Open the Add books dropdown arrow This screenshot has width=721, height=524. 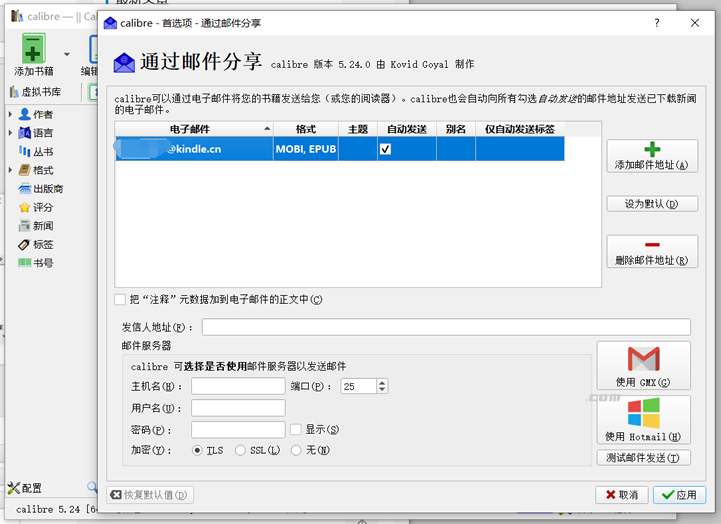(67, 54)
